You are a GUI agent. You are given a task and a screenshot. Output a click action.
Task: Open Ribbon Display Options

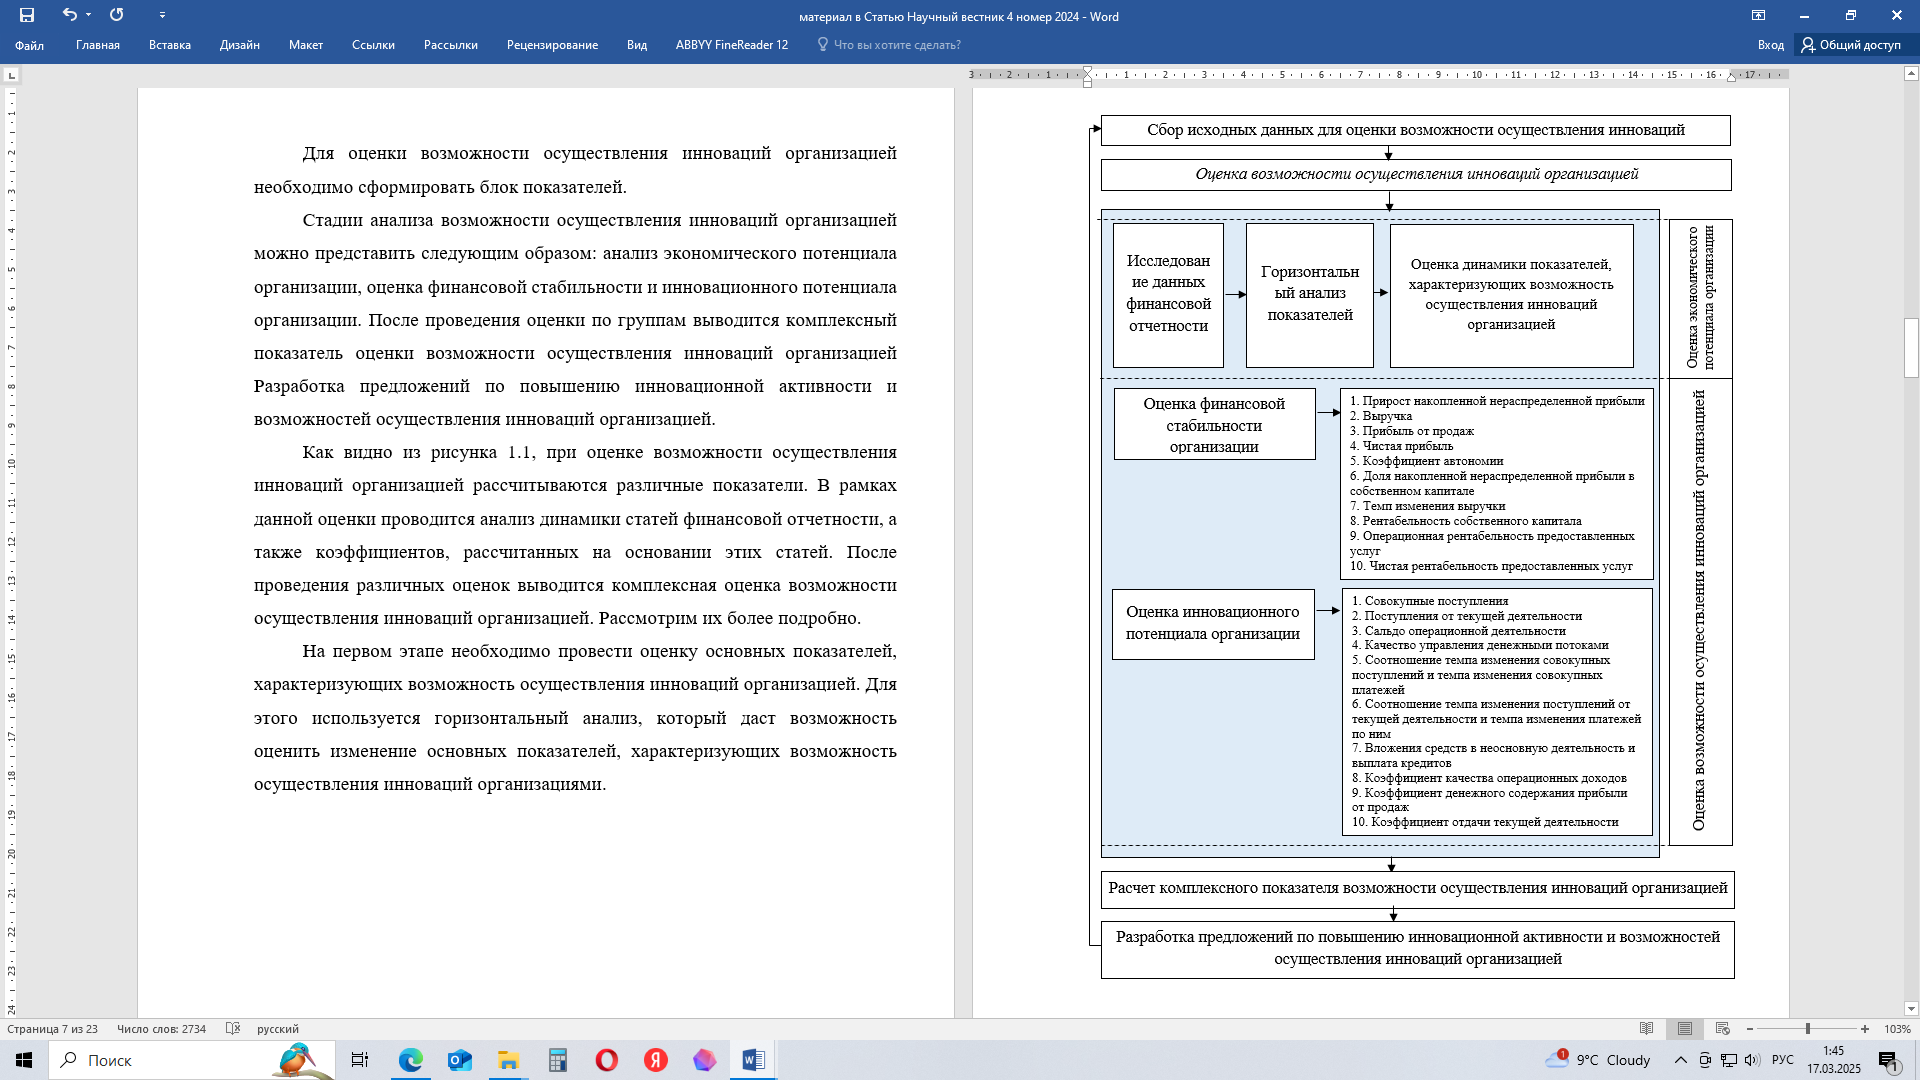coord(1758,15)
